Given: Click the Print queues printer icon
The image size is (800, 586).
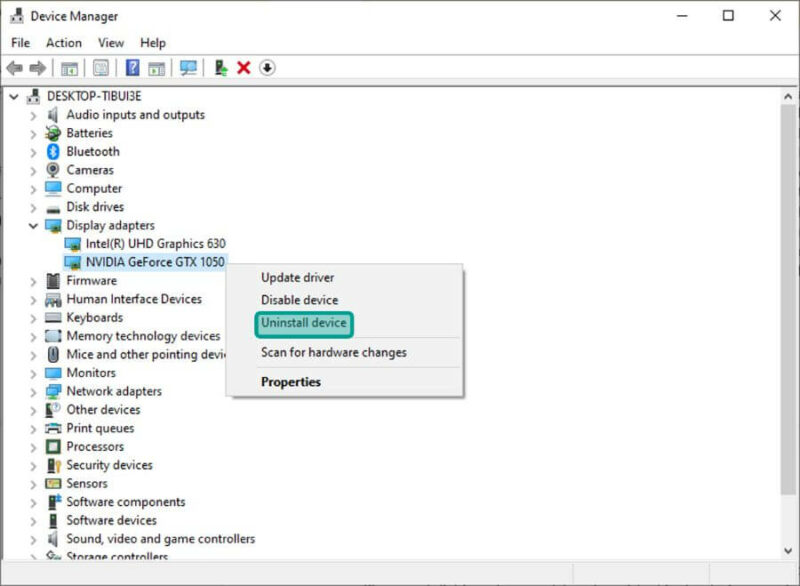Looking at the screenshot, I should 53,428.
